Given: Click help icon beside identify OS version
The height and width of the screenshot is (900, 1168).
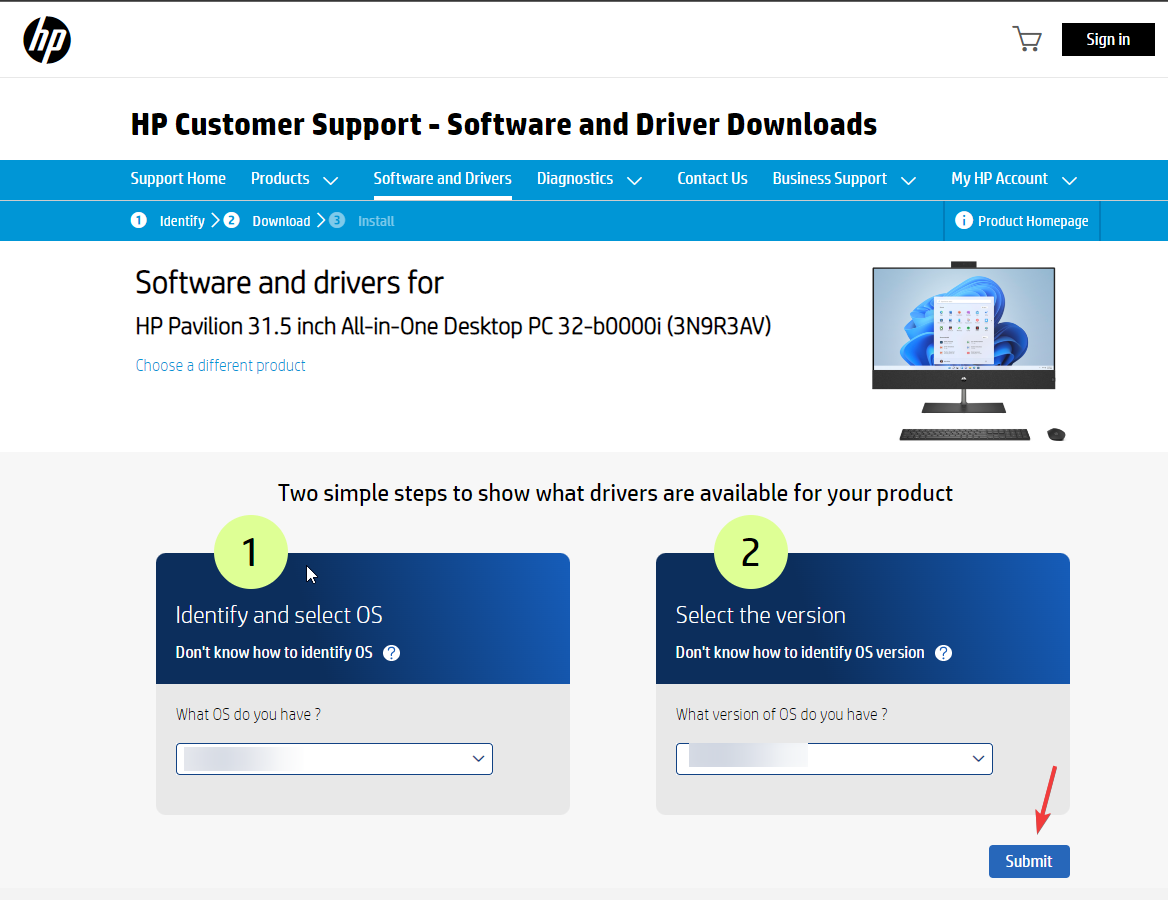Looking at the screenshot, I should tap(943, 653).
